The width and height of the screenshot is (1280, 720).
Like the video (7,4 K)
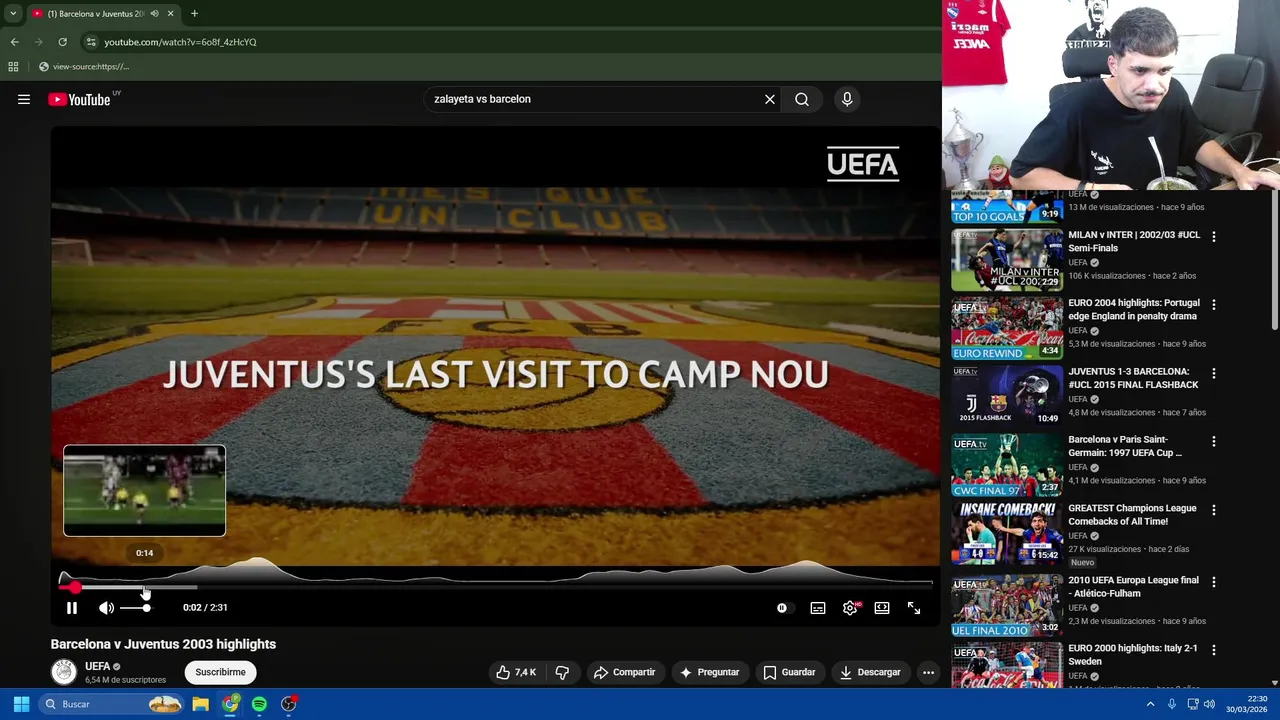click(516, 672)
